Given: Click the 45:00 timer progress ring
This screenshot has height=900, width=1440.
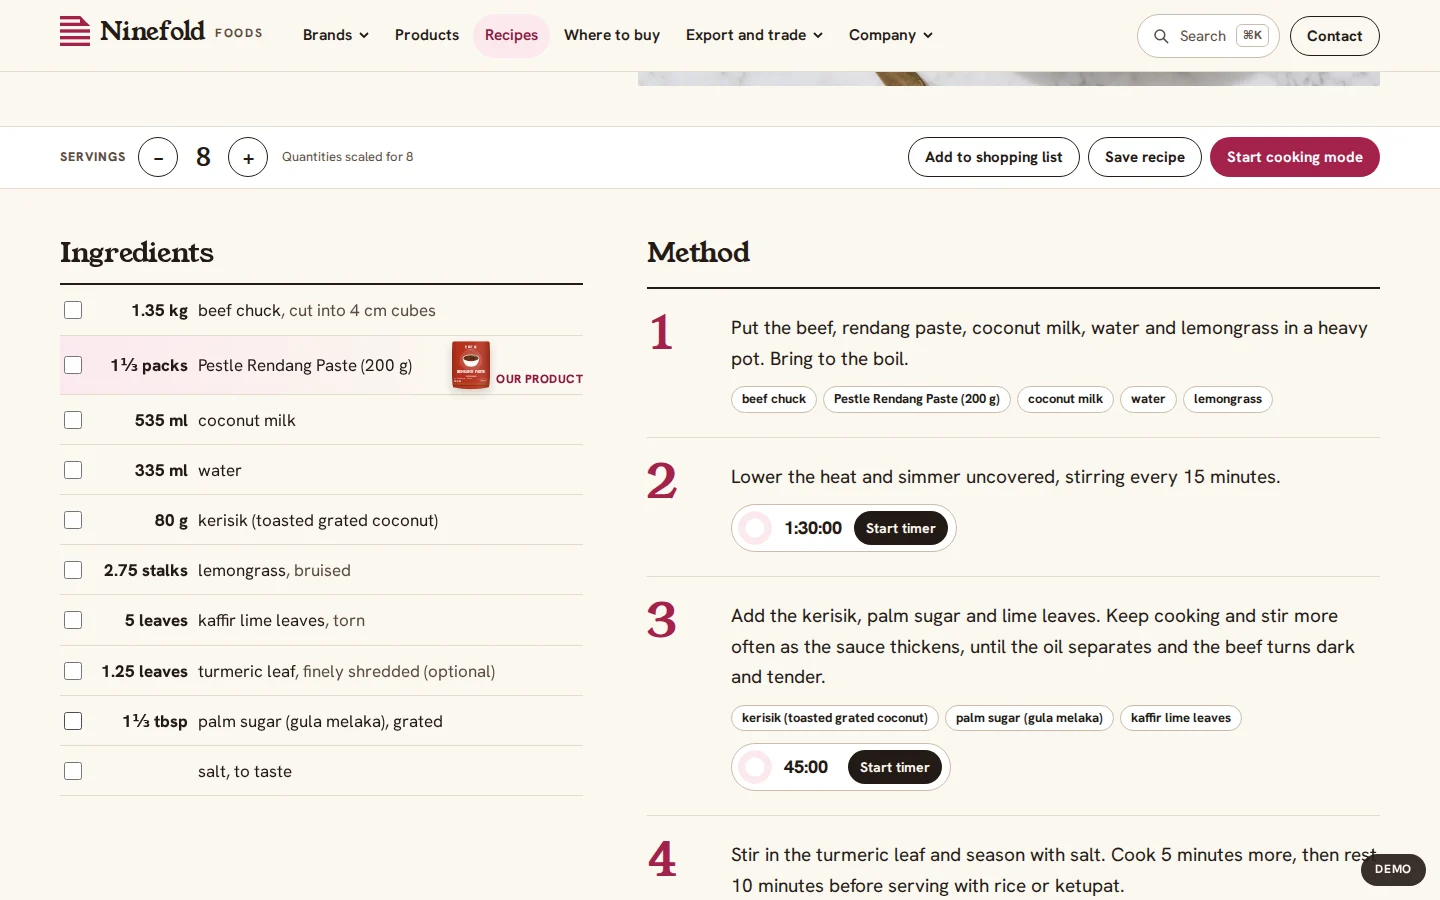Looking at the screenshot, I should click(756, 767).
